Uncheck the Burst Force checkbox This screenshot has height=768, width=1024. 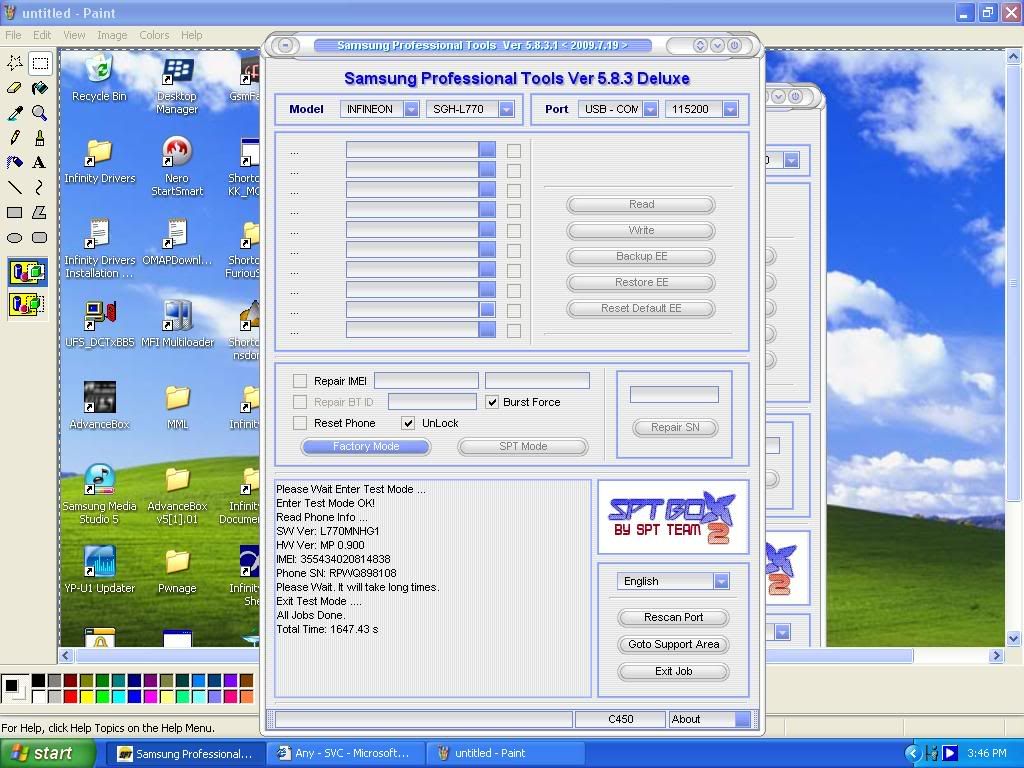(492, 402)
